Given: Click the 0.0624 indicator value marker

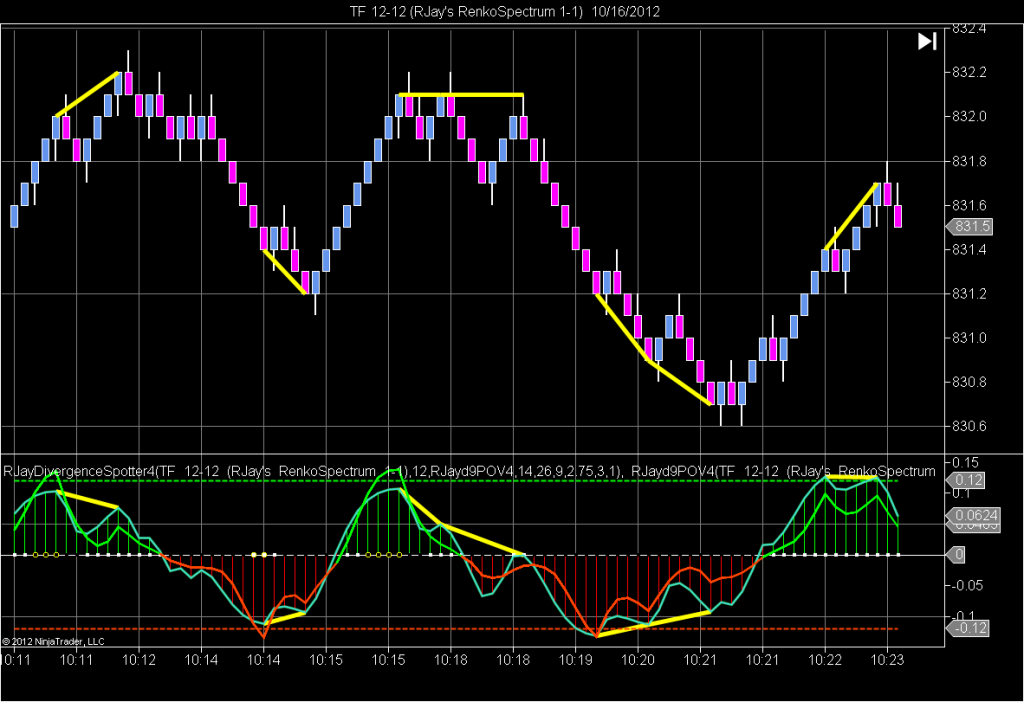Looking at the screenshot, I should (972, 516).
